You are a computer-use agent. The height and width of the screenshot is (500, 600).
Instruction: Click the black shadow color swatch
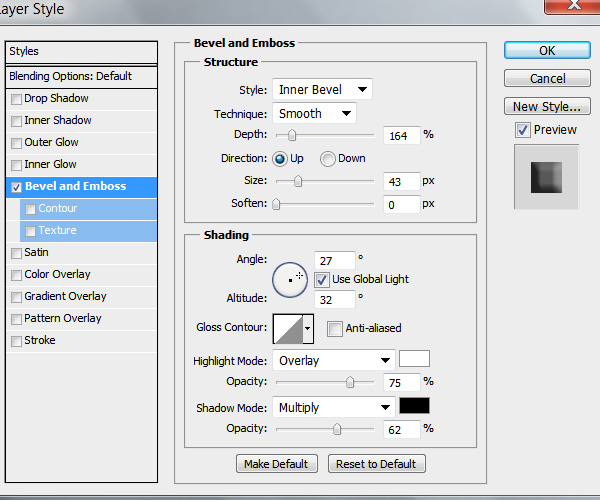click(414, 406)
